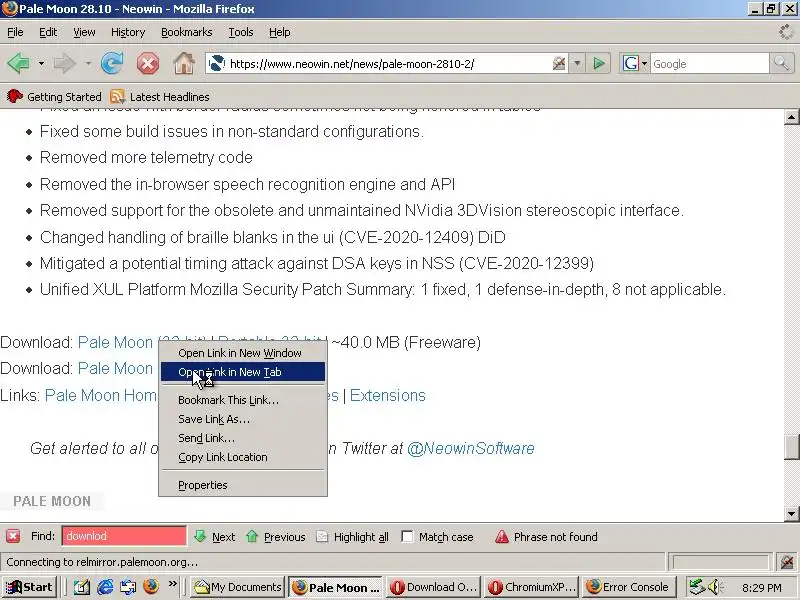Viewport: 800px width, 600px height.
Task: Expand the quick launch overflow chevron
Action: 172,583
